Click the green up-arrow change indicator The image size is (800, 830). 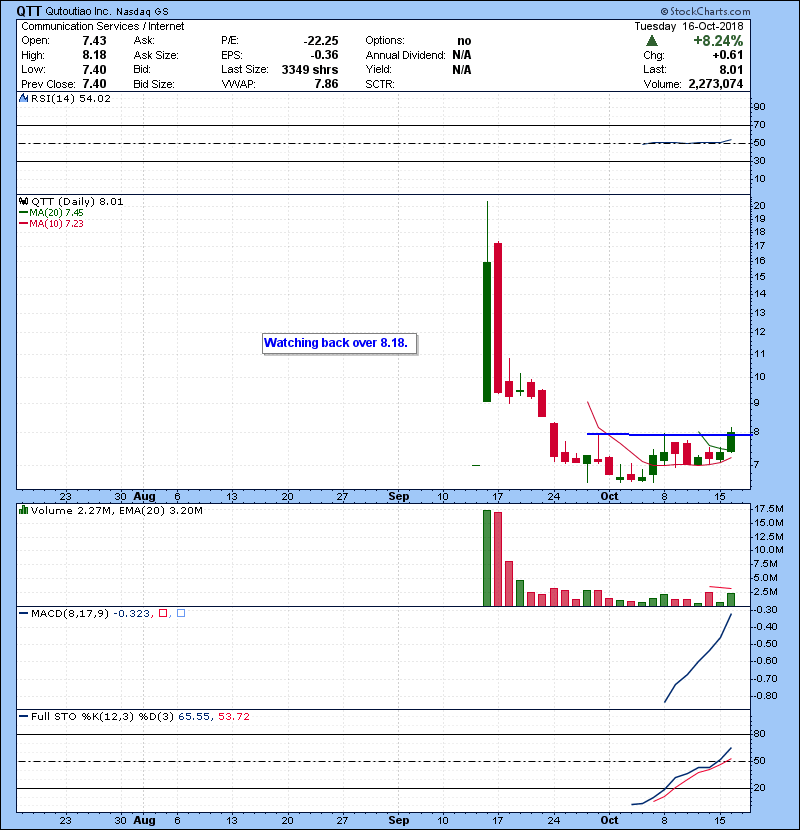[x=652, y=41]
